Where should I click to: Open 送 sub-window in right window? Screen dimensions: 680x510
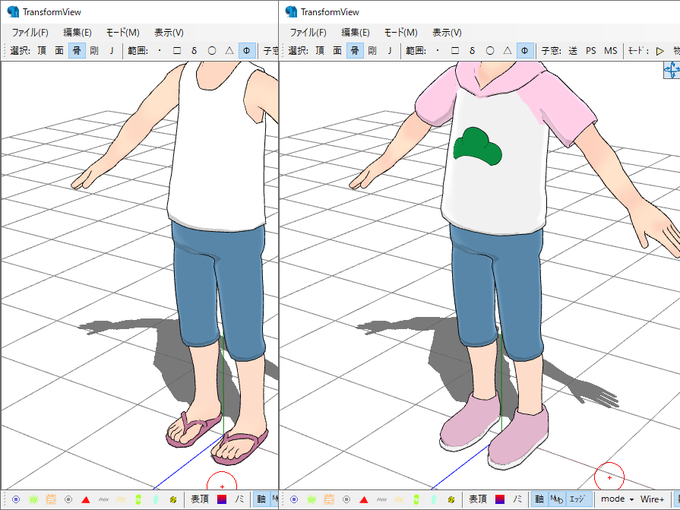click(x=573, y=51)
